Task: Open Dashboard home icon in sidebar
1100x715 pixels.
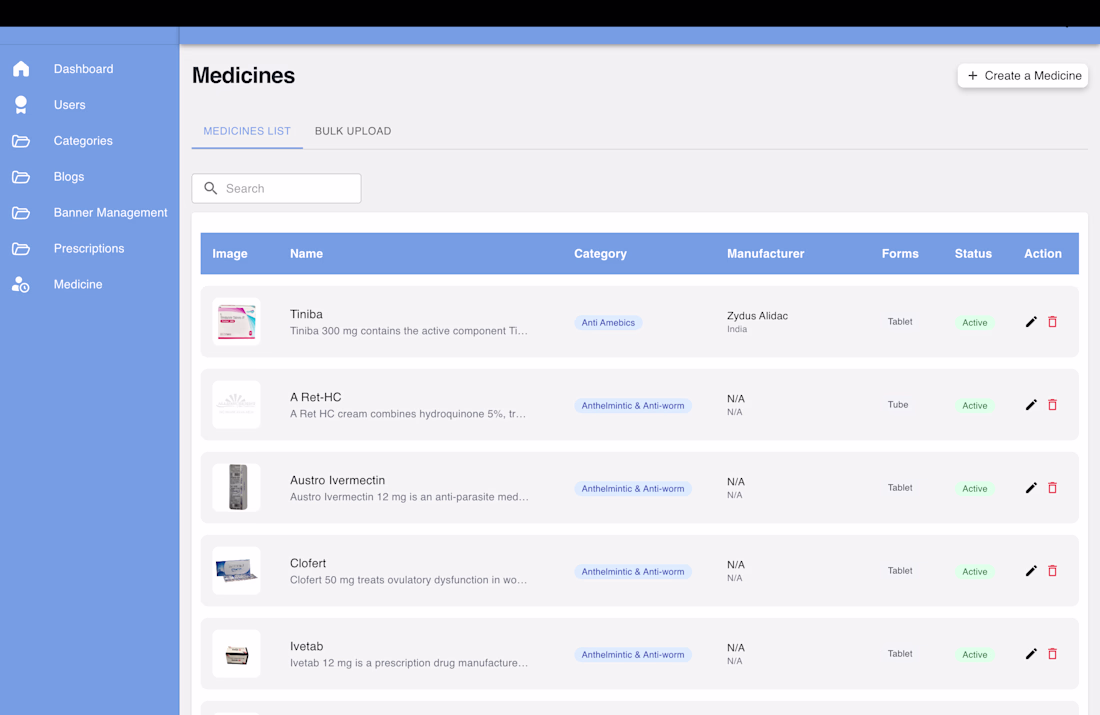Action: pos(21,69)
